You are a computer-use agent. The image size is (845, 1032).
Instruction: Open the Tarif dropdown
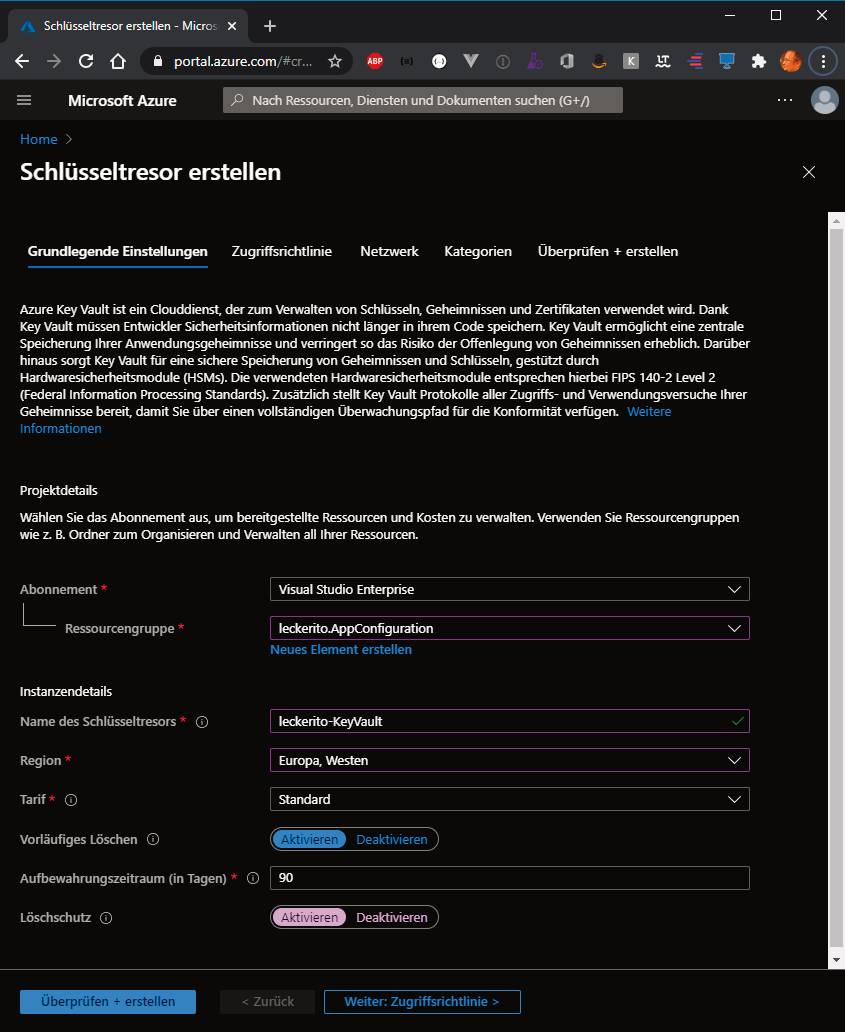pyautogui.click(x=509, y=800)
